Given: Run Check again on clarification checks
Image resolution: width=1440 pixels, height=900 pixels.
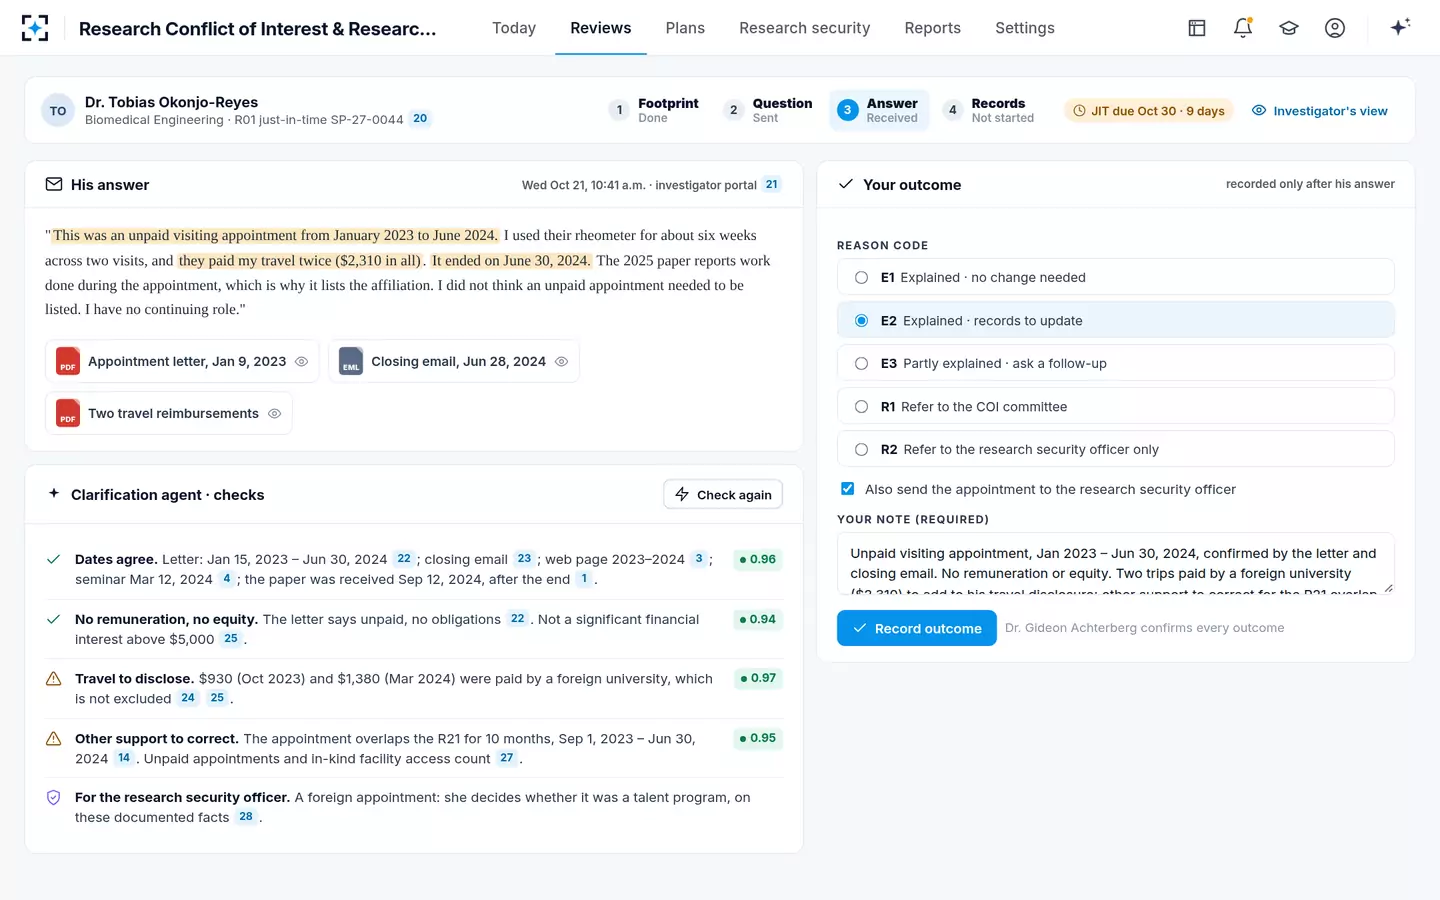Looking at the screenshot, I should (723, 494).
